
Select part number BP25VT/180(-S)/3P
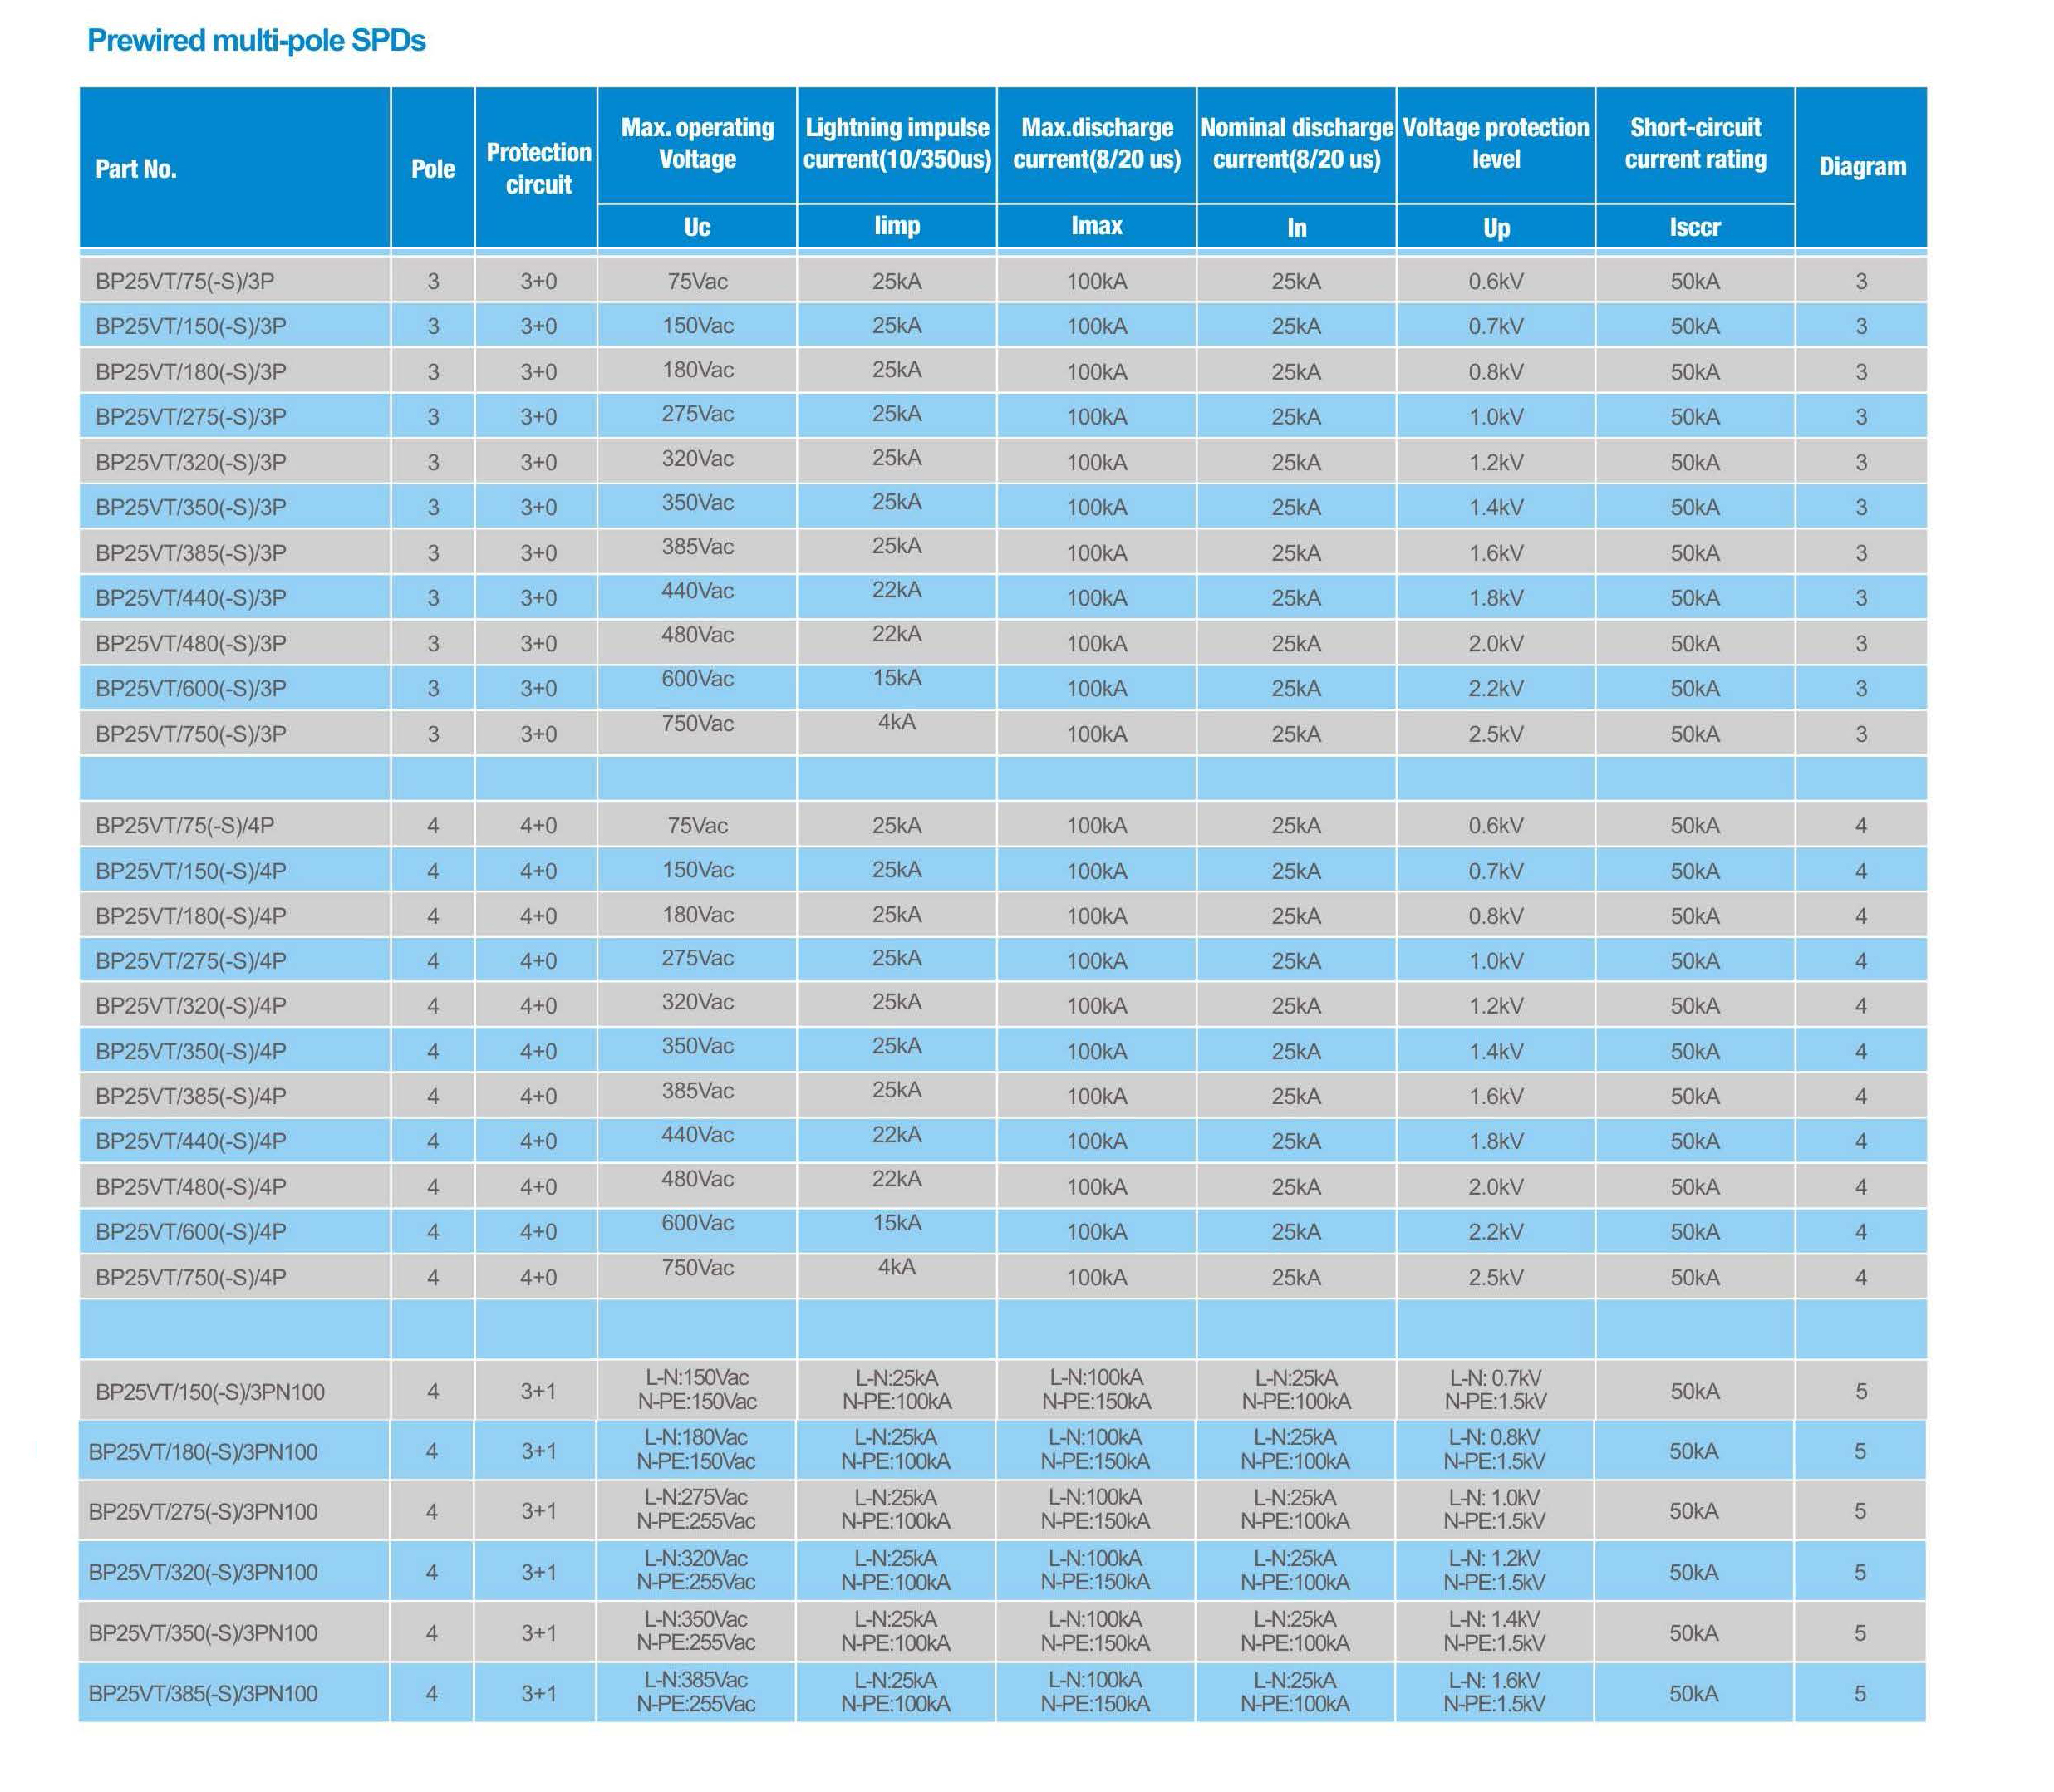(191, 372)
